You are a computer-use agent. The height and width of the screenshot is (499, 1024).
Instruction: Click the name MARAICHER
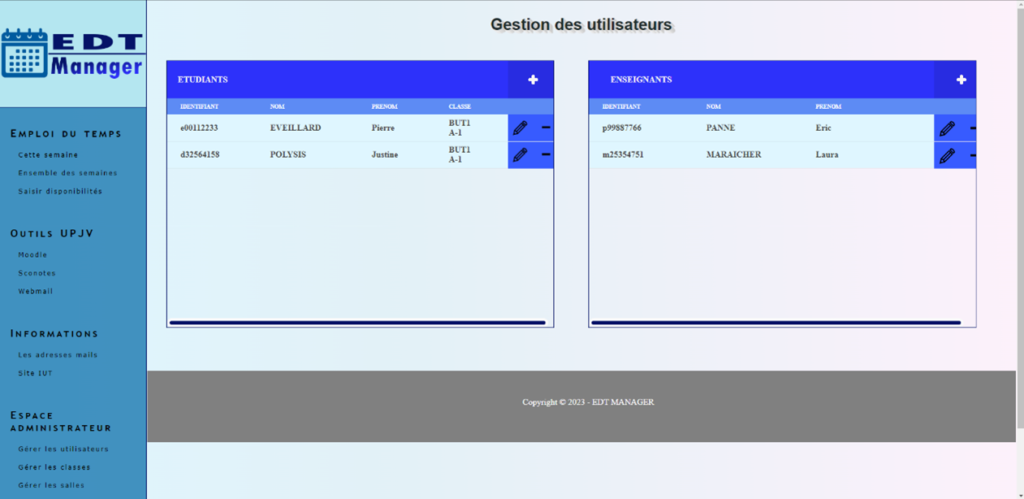733,155
